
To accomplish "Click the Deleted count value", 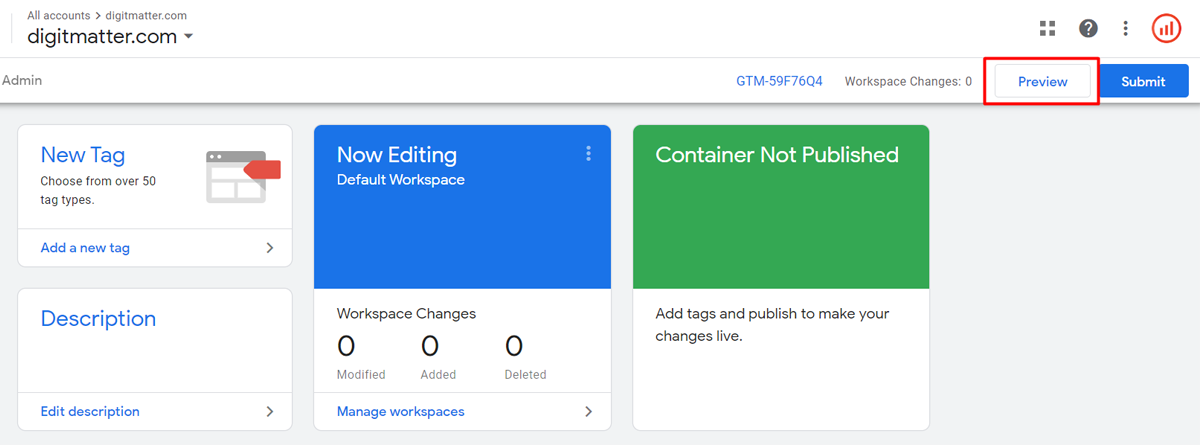I will click(x=514, y=346).
